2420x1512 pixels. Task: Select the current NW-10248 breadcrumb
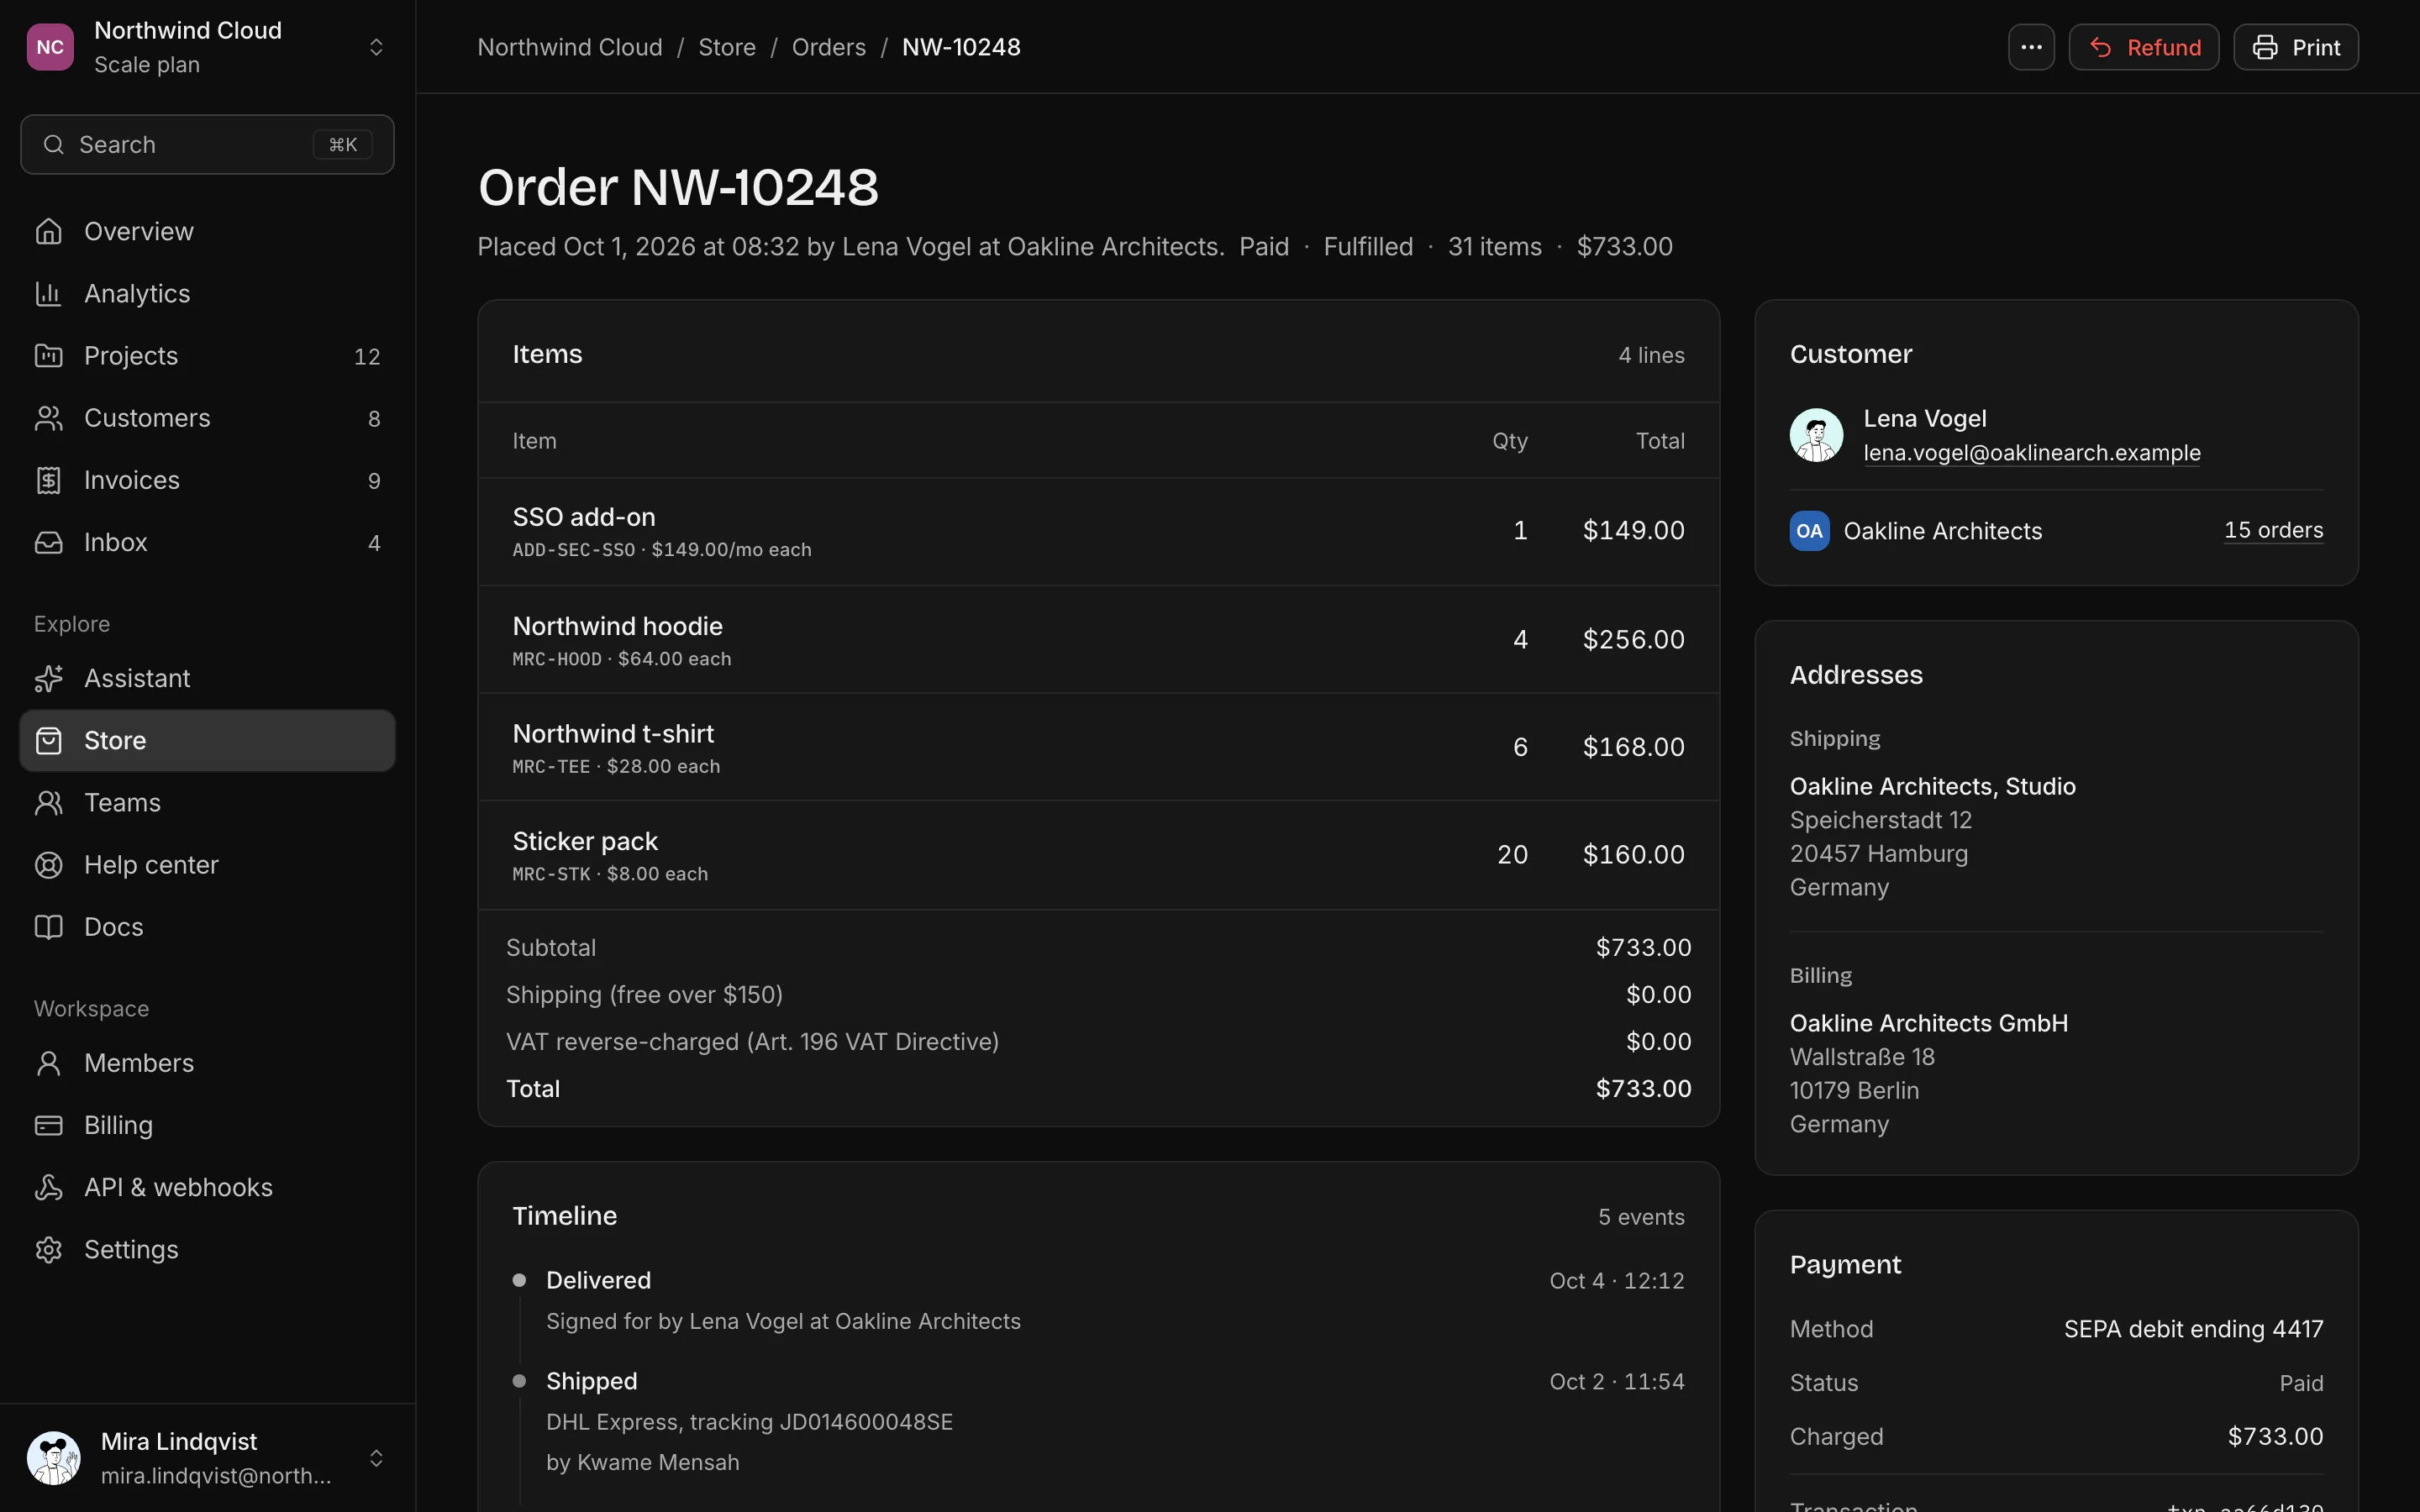pyautogui.click(x=961, y=47)
